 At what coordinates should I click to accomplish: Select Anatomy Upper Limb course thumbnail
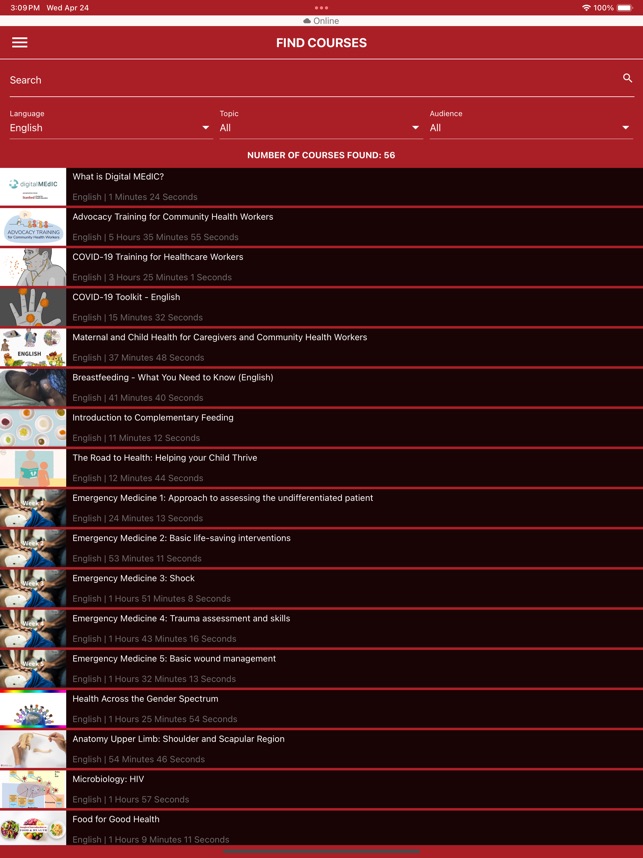(33, 748)
